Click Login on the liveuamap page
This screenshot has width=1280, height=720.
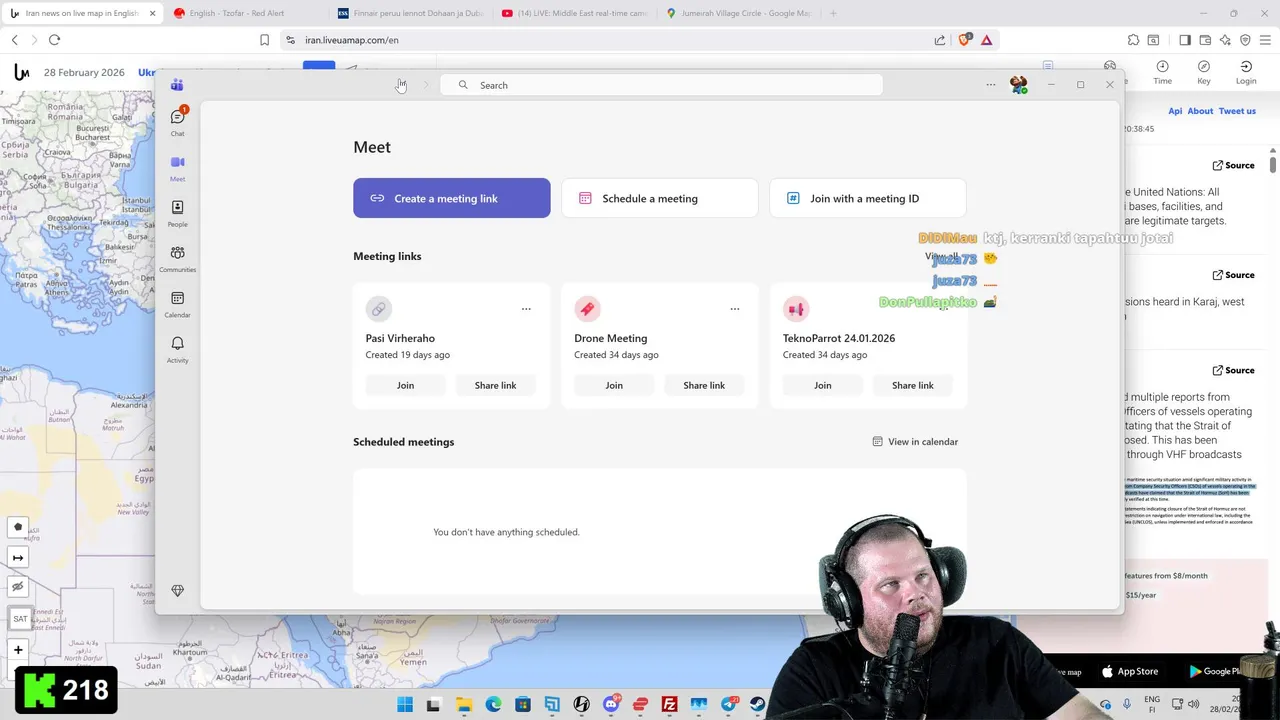pos(1246,72)
